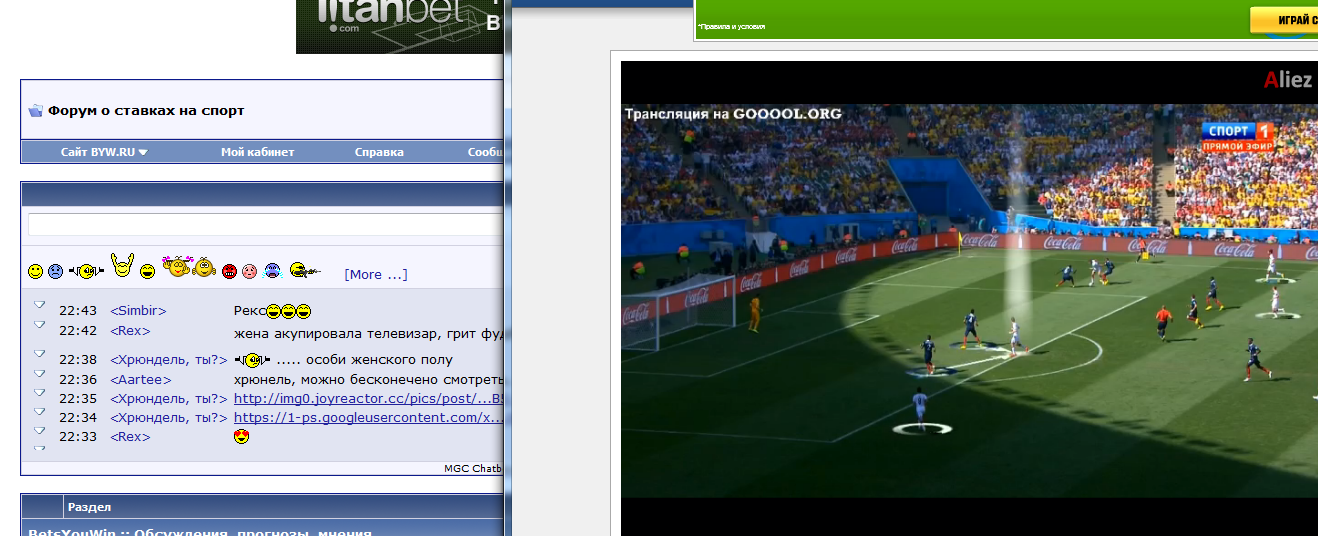Click message text особи женского полу
Image resolution: width=1318 pixels, height=536 pixels.
(379, 360)
